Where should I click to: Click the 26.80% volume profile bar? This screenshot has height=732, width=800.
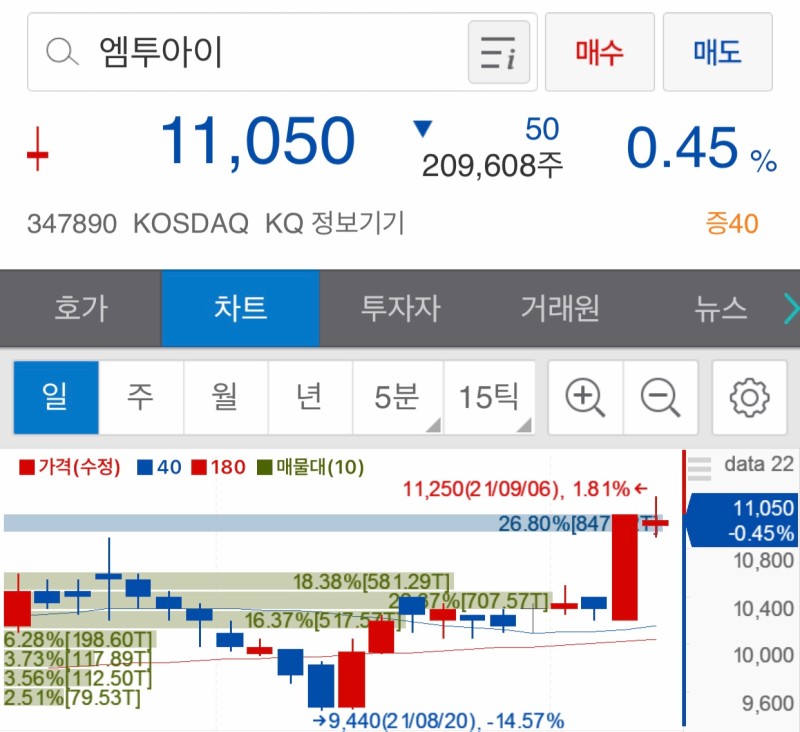[x=333, y=523]
